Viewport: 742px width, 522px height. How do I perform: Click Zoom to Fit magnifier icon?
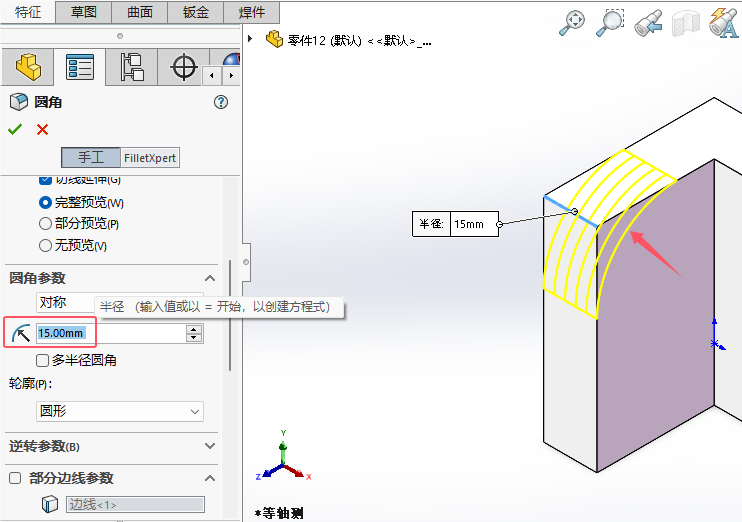tap(572, 22)
